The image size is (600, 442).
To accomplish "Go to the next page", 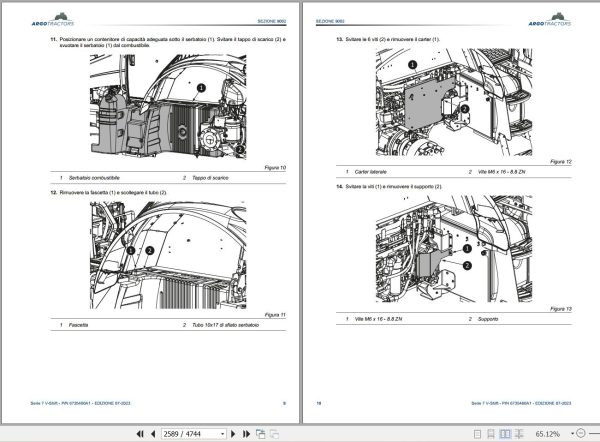I will pyautogui.click(x=233, y=434).
